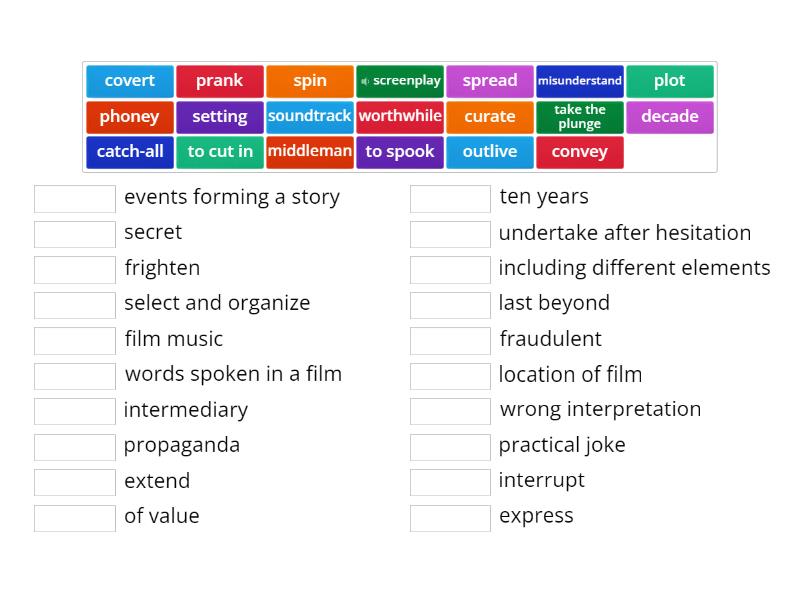Click the answer box beside "frighten"
800x600 pixels.
[x=74, y=269]
